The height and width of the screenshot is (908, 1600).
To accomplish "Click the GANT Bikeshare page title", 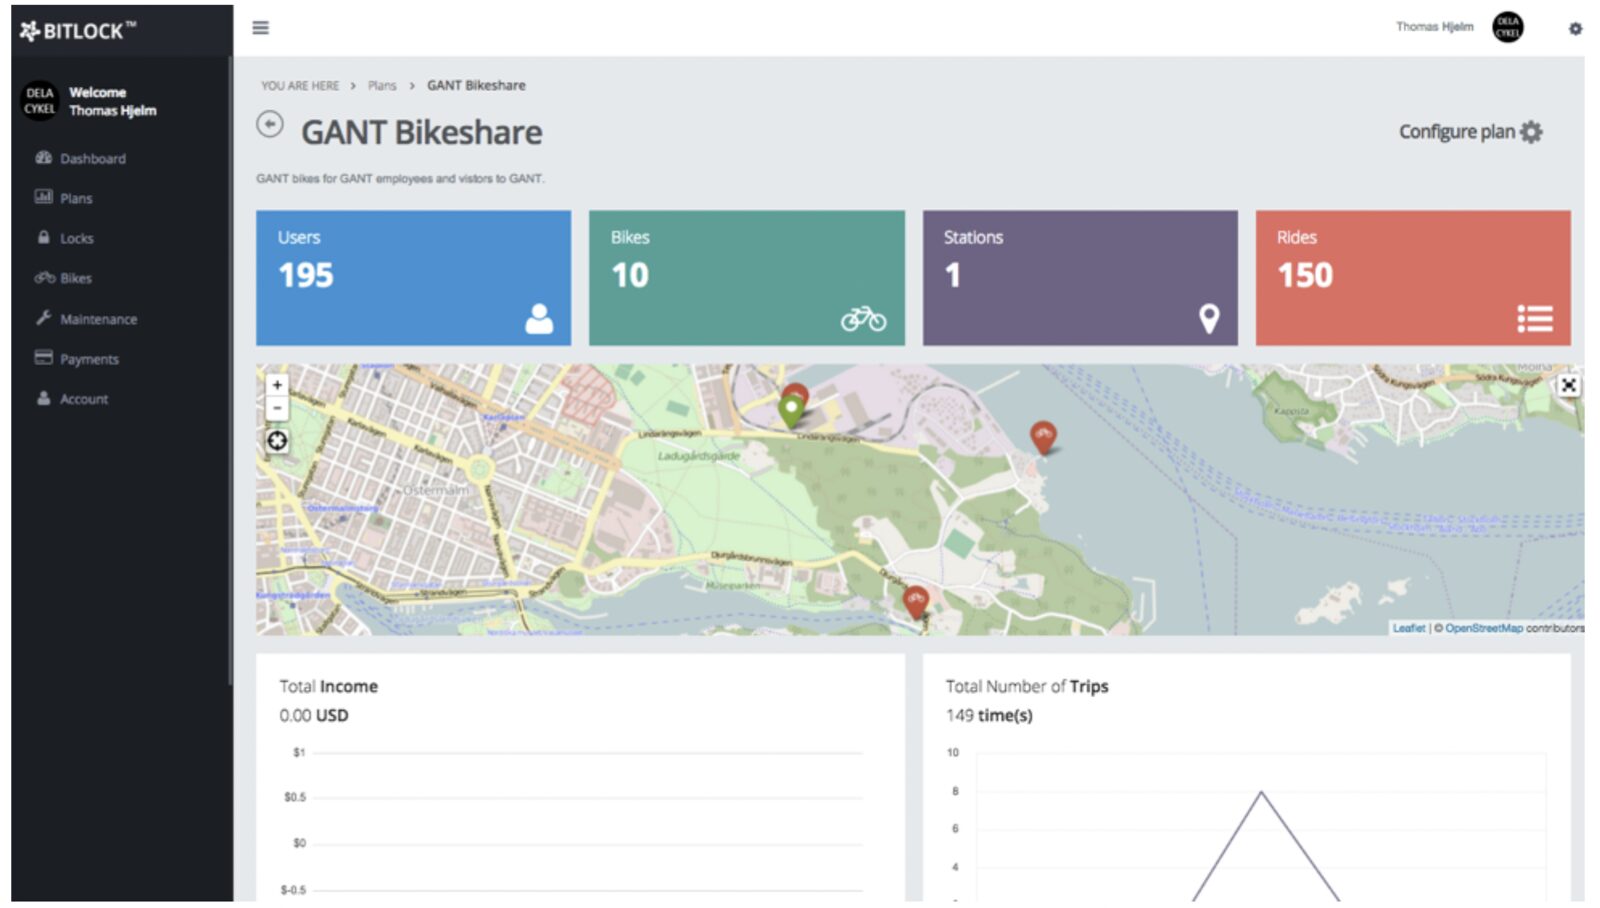I will coord(422,132).
